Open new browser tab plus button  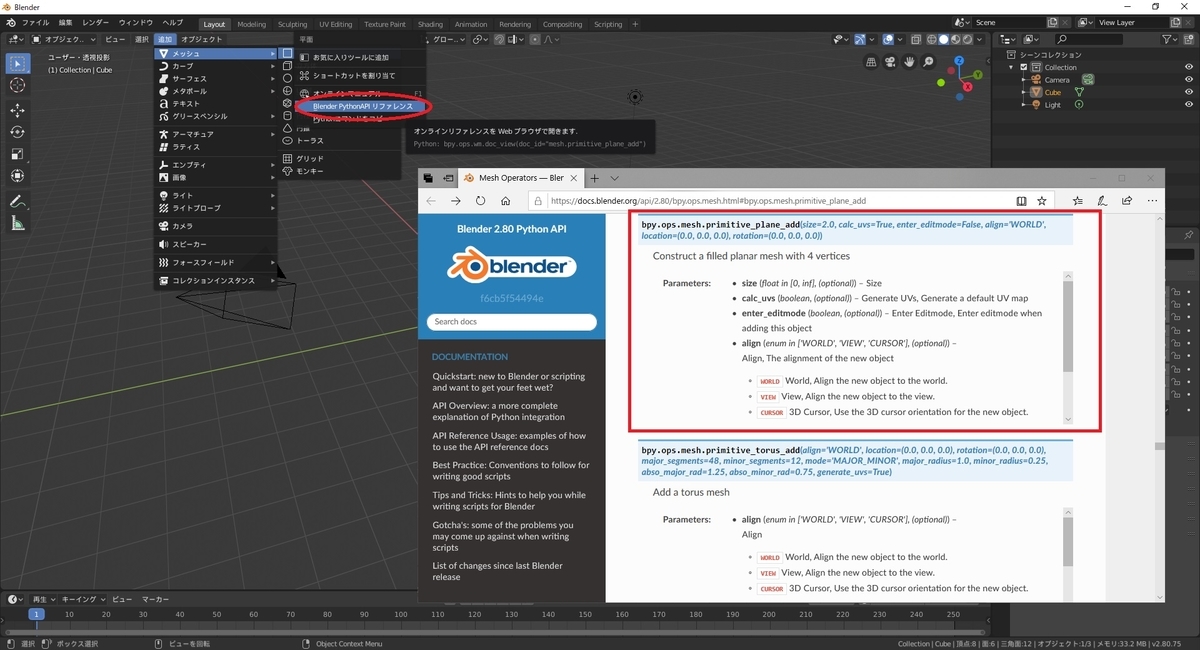coord(594,178)
